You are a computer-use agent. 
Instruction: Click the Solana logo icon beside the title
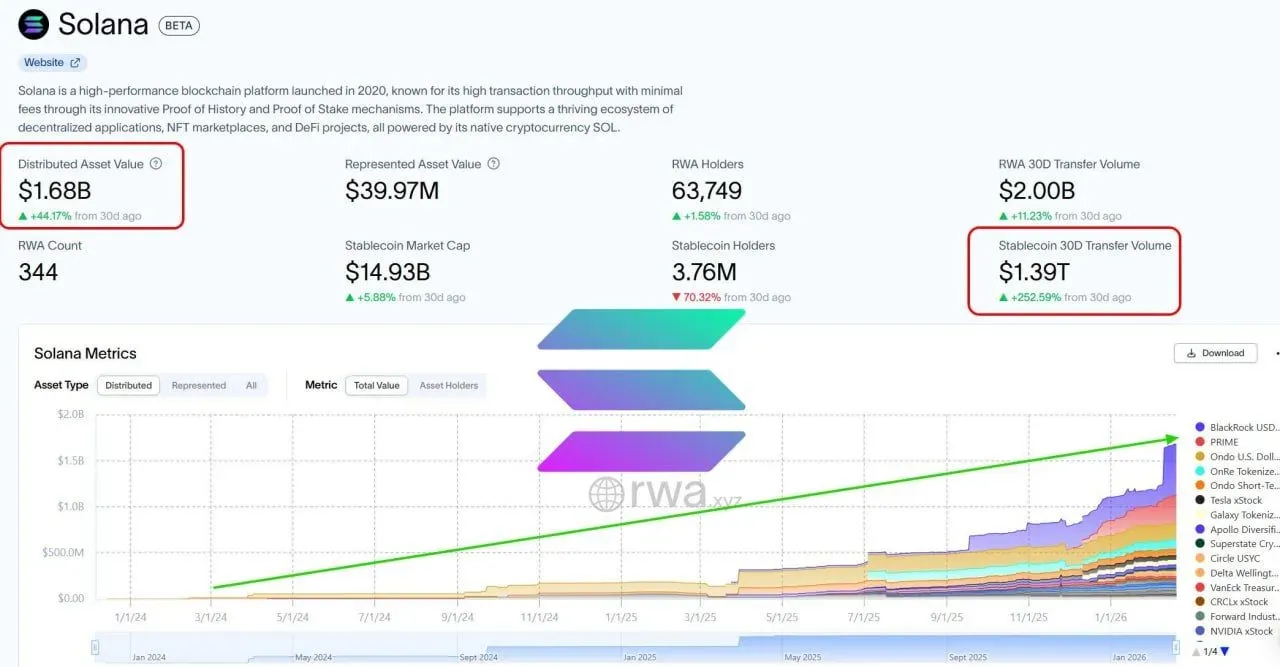point(33,24)
